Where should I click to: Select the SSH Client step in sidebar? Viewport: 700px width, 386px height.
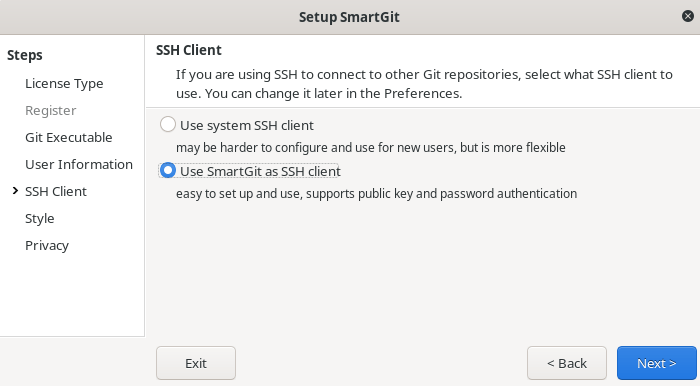click(56, 191)
